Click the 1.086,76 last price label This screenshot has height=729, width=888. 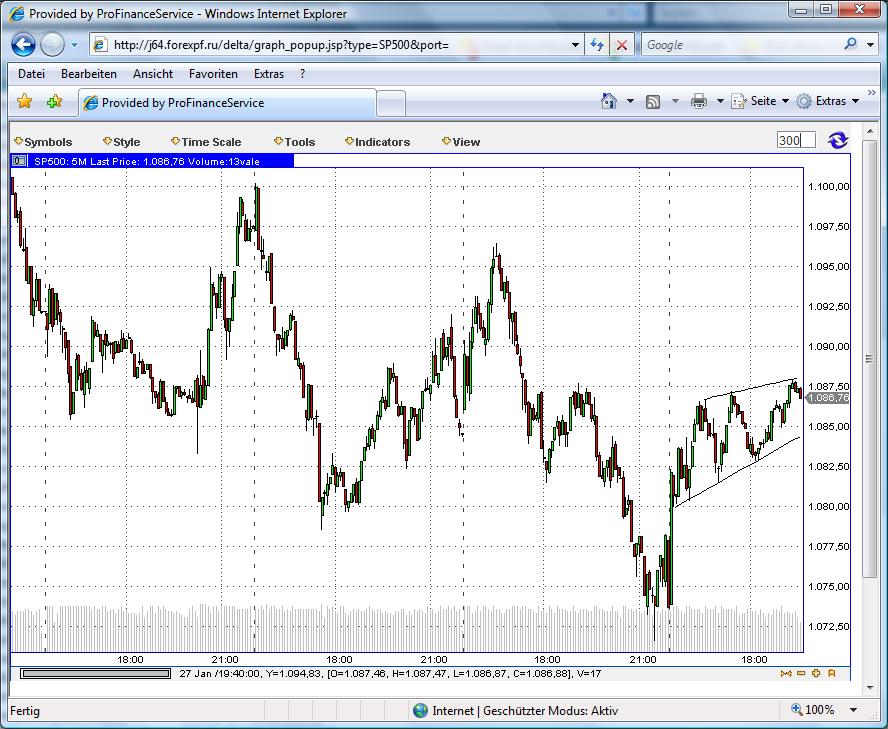click(828, 398)
